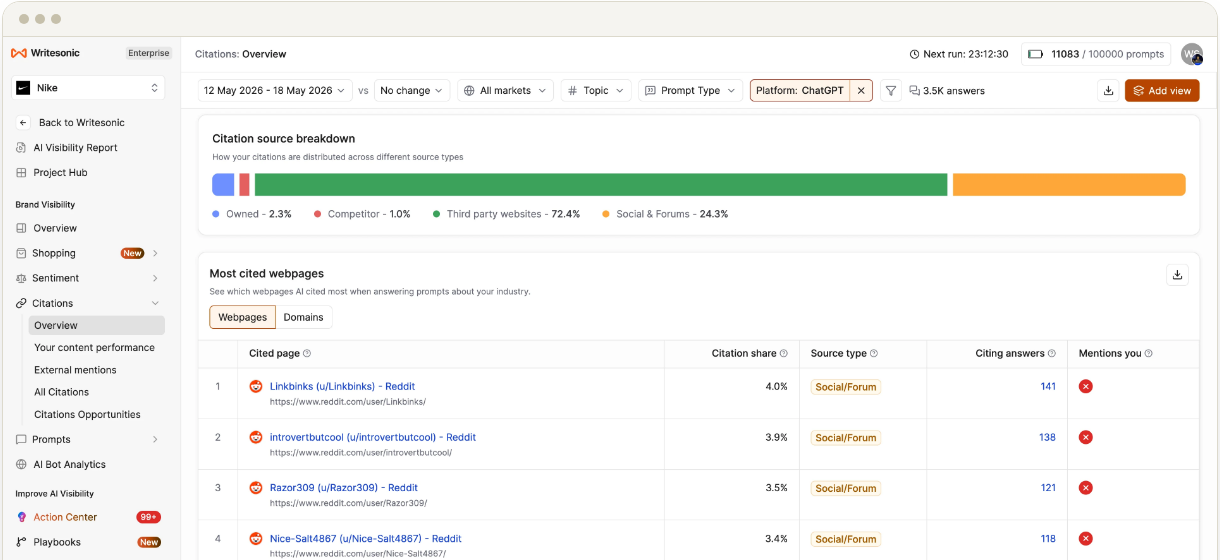This screenshot has width=1220, height=560.
Task: Collapse the Citations sidebar section
Action: pyautogui.click(x=155, y=303)
